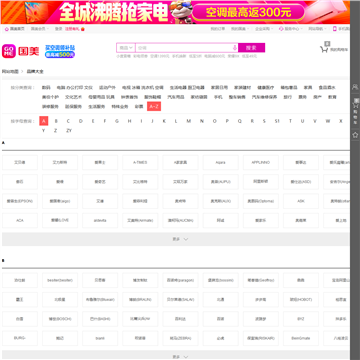Click the air-conditioner subsidy promo badge
This screenshot has height=360, width=360.
click(60, 51)
